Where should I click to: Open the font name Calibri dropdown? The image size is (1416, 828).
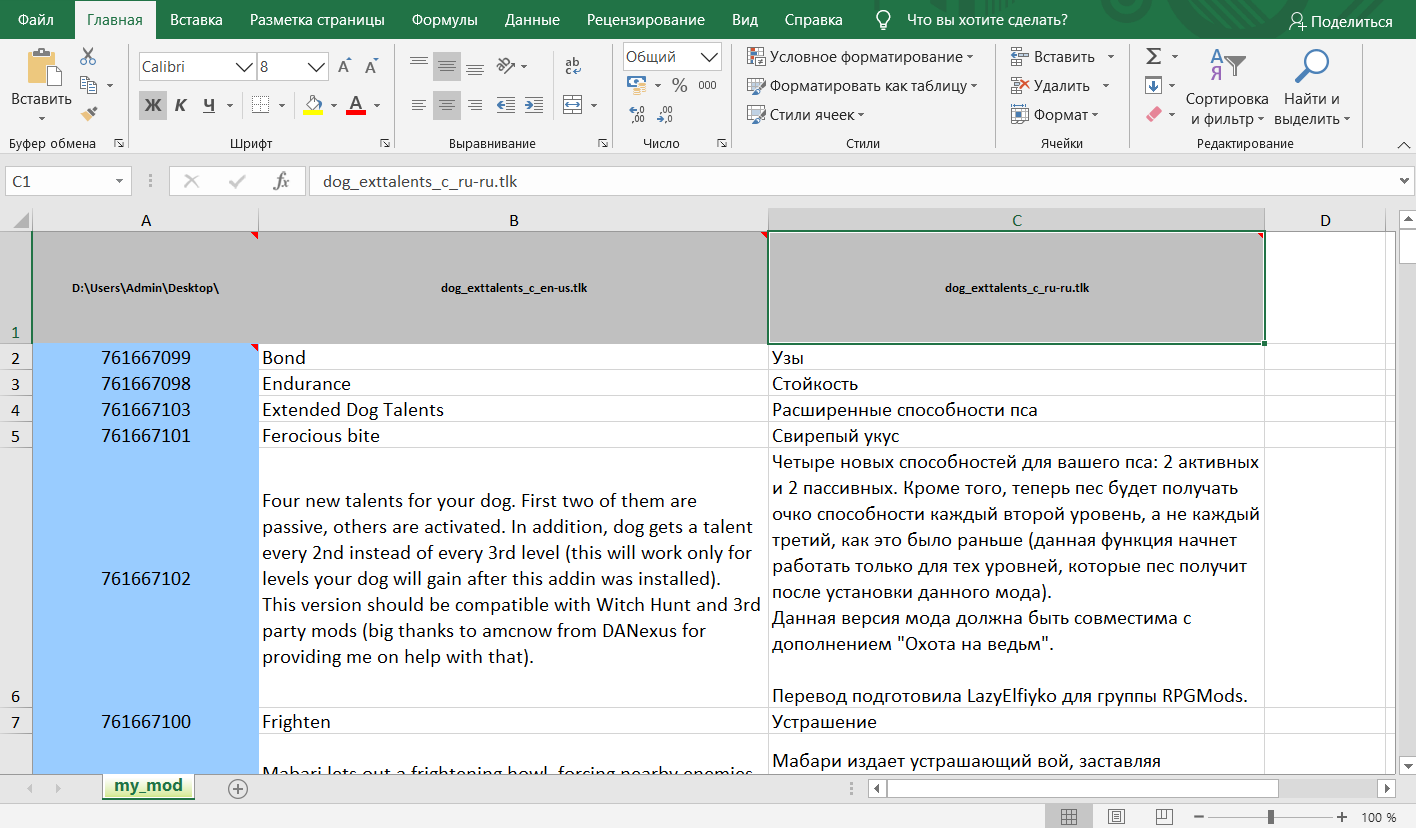[x=243, y=67]
